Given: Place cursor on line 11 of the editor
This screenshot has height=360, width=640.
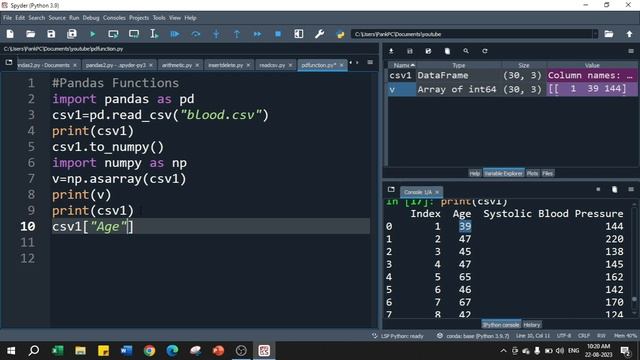Looking at the screenshot, I should [x=210, y=242].
